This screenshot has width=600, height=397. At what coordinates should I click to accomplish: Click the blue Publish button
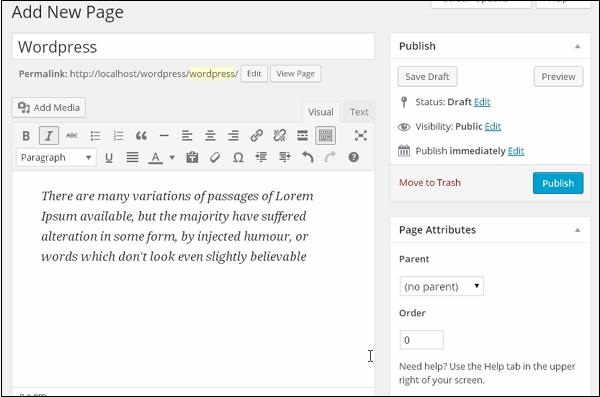[x=558, y=183]
